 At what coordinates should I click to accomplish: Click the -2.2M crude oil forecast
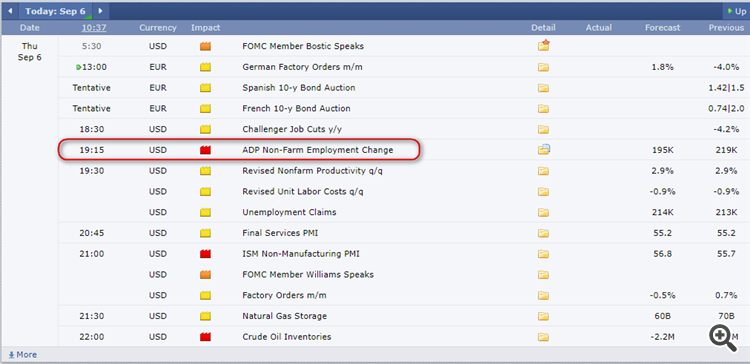pyautogui.click(x=662, y=337)
